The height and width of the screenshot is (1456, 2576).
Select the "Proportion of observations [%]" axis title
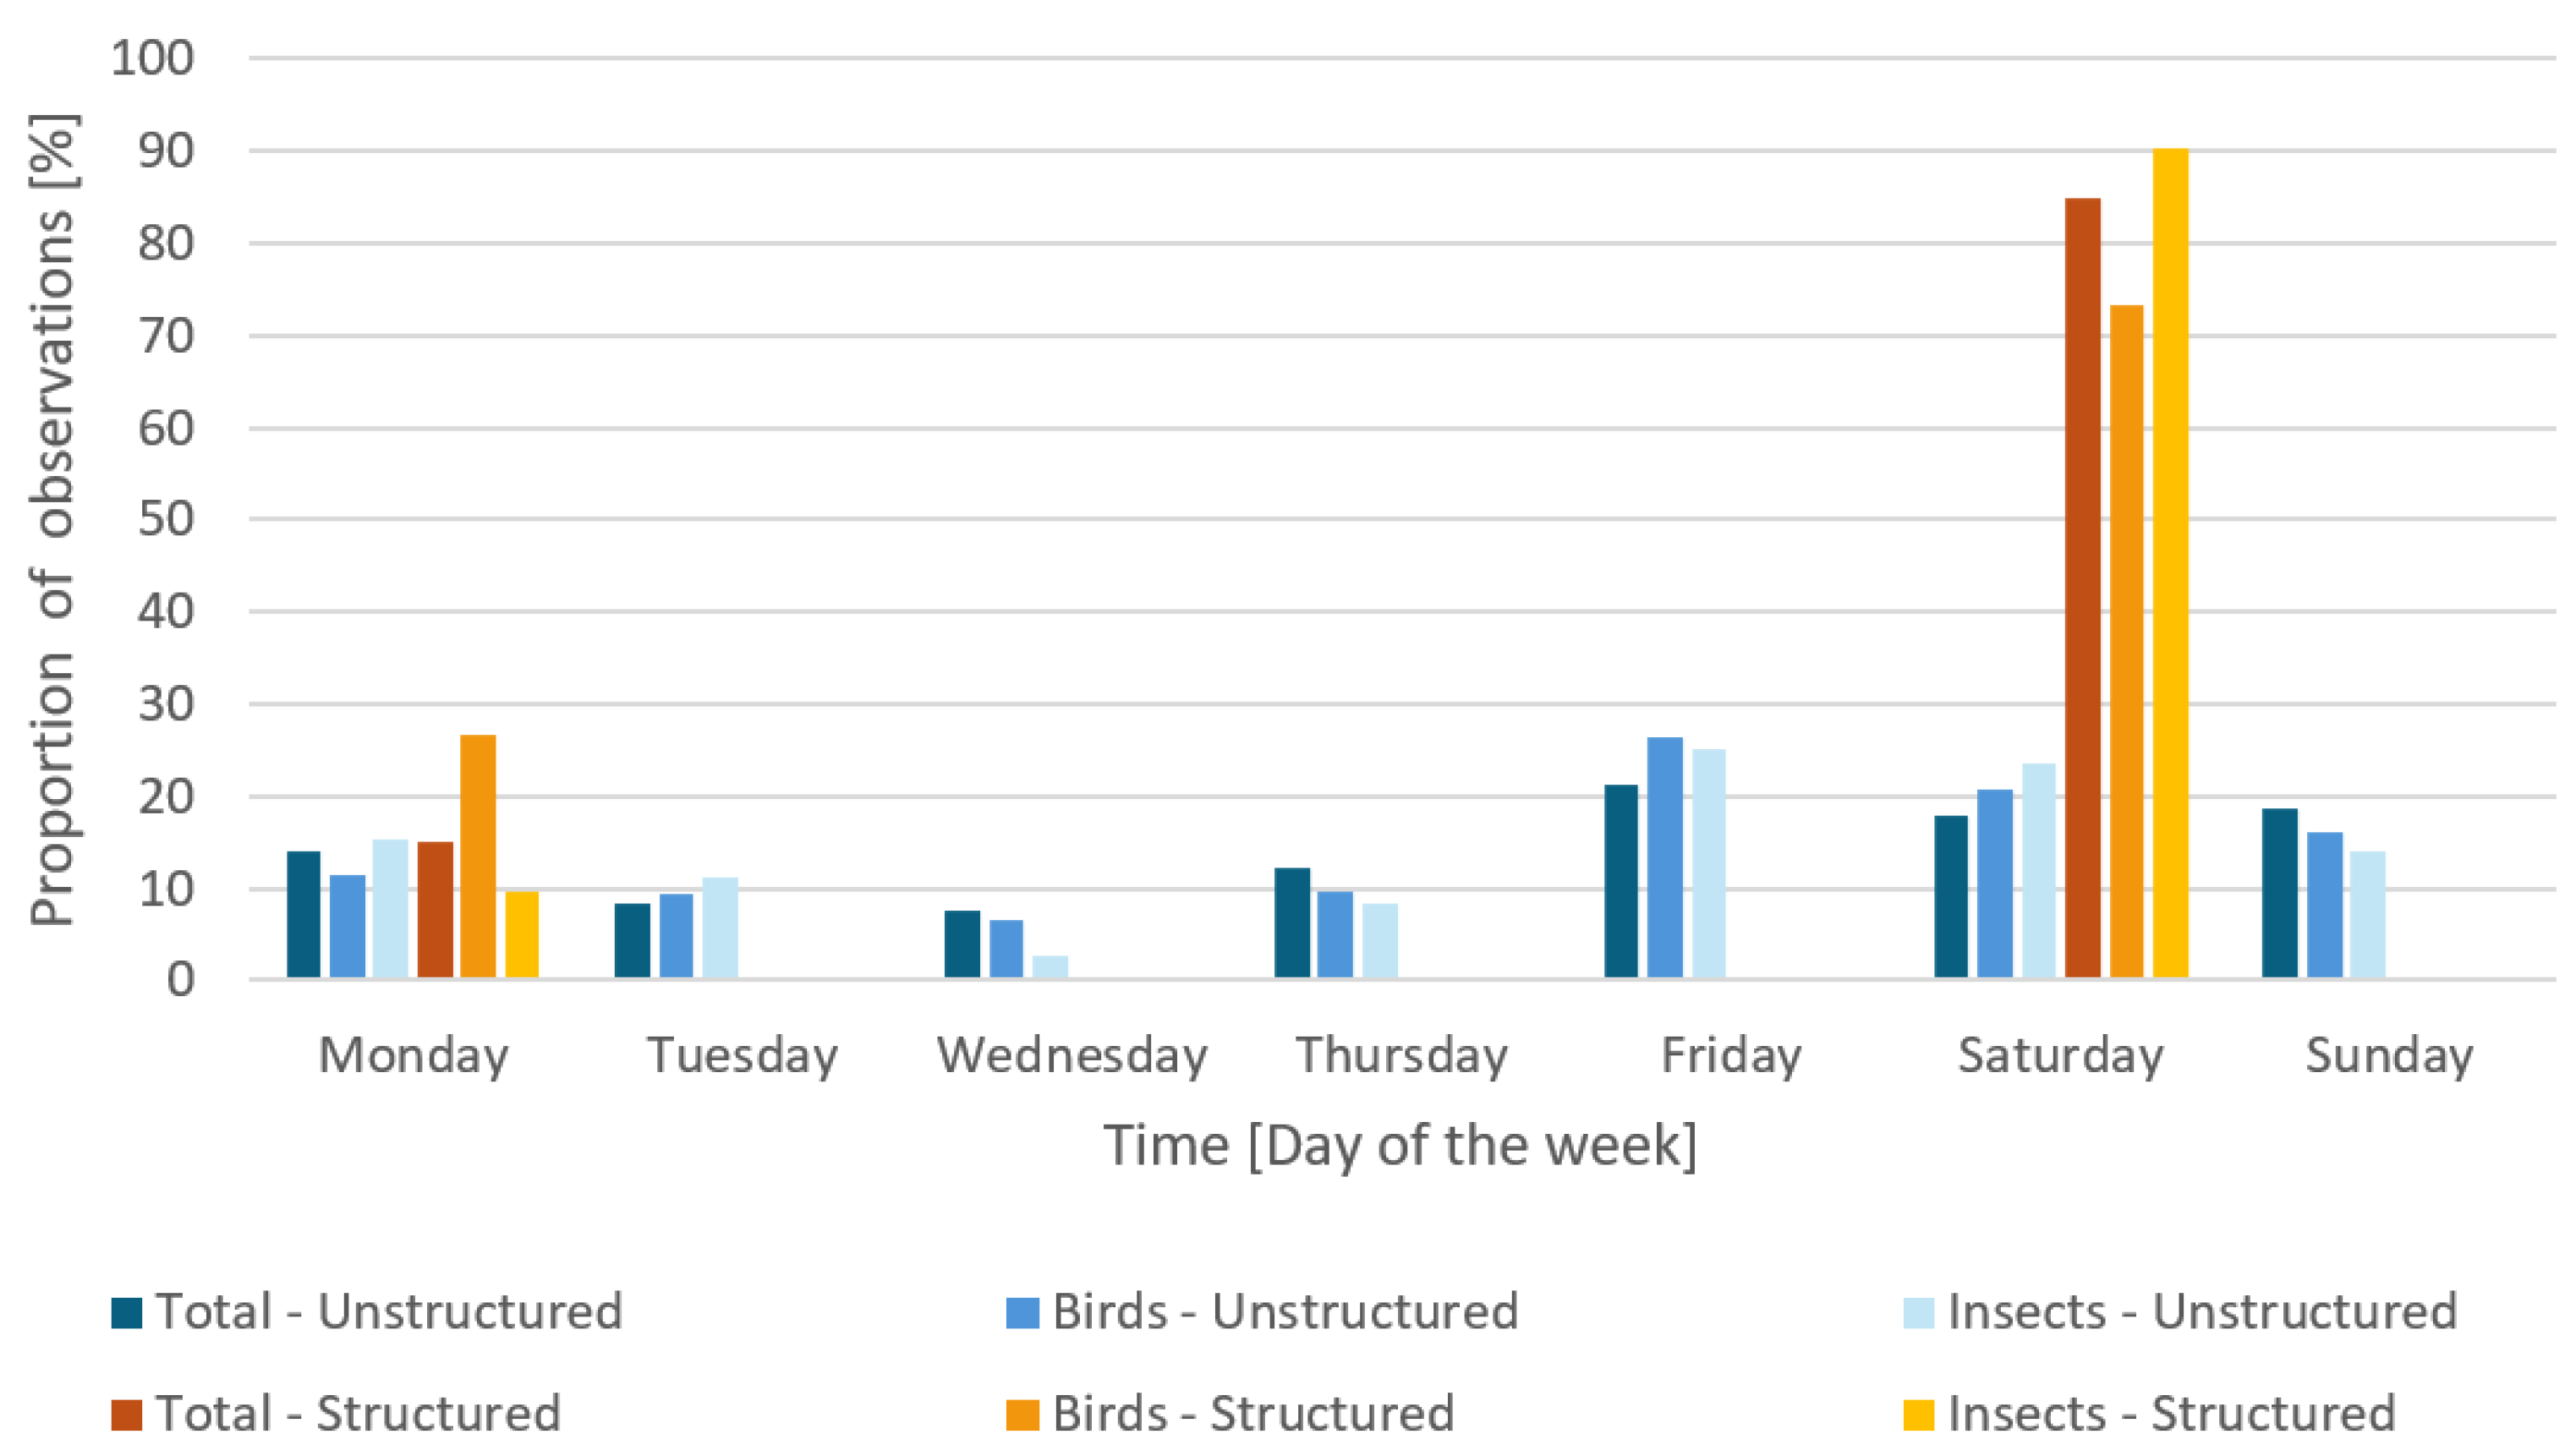tap(52, 520)
